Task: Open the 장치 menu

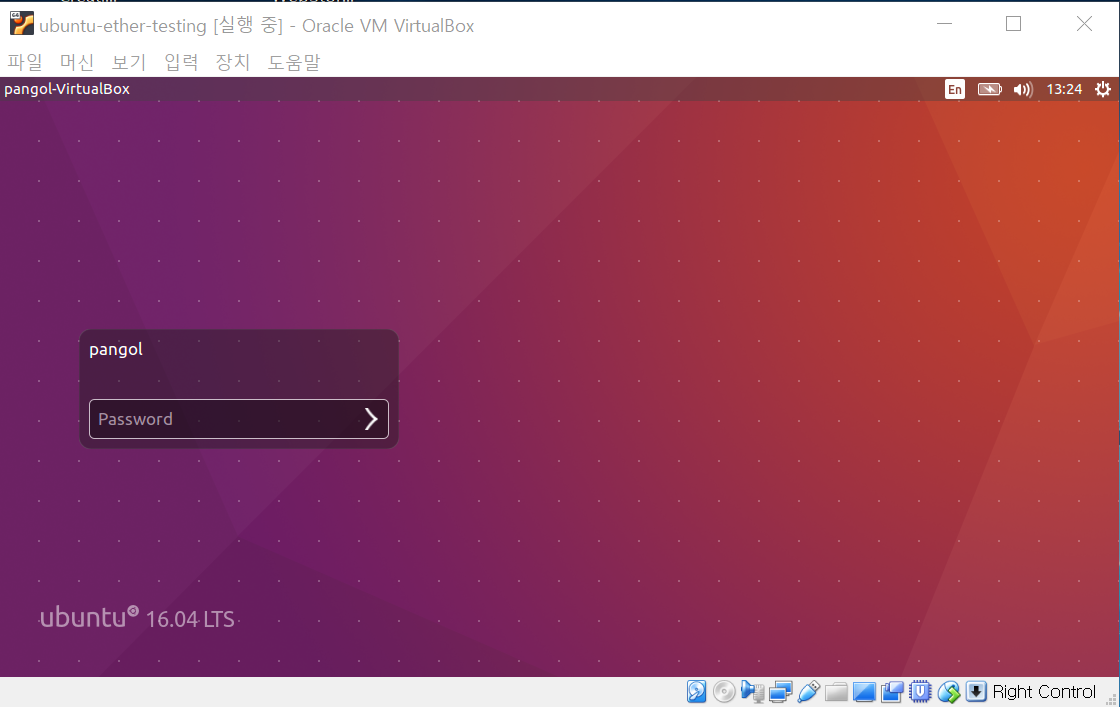Action: click(233, 62)
